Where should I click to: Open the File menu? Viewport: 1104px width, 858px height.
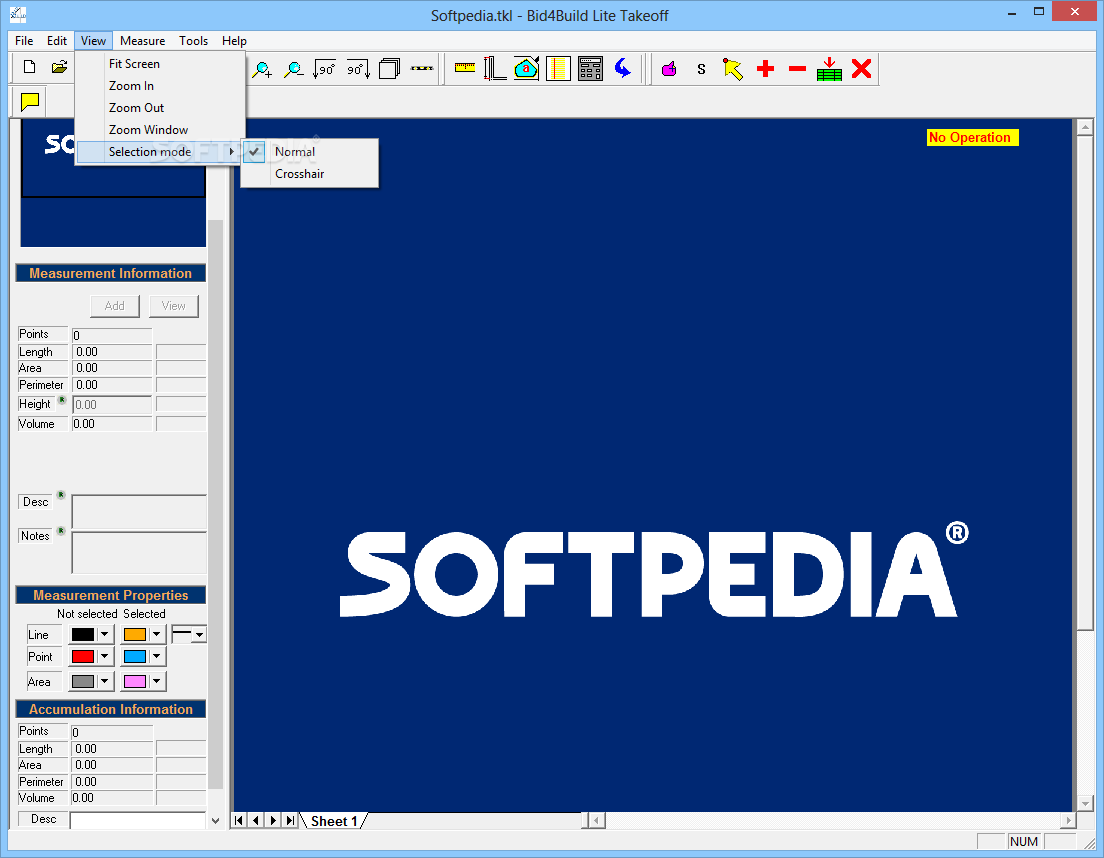tap(24, 41)
